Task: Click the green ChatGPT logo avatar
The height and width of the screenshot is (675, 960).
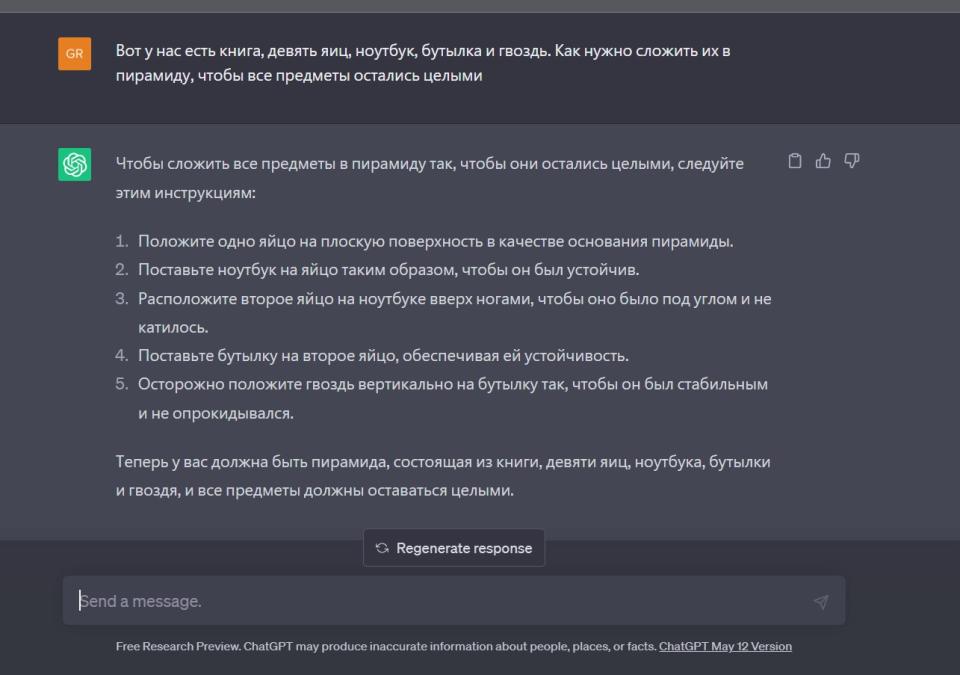Action: point(75,165)
